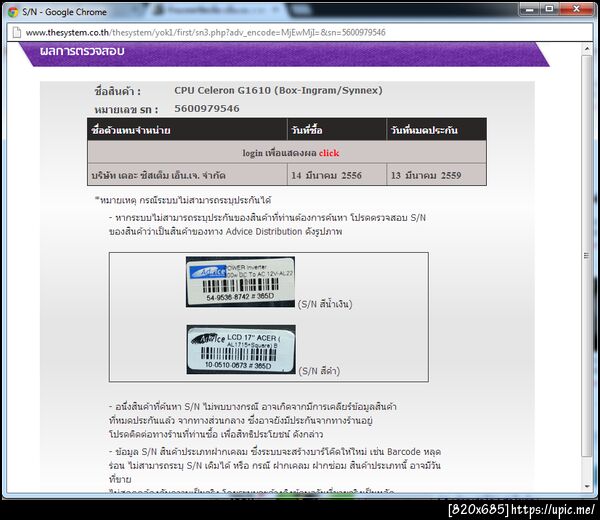Click the vertical scrollbar thumb
This screenshot has height=520, width=600.
587,255
